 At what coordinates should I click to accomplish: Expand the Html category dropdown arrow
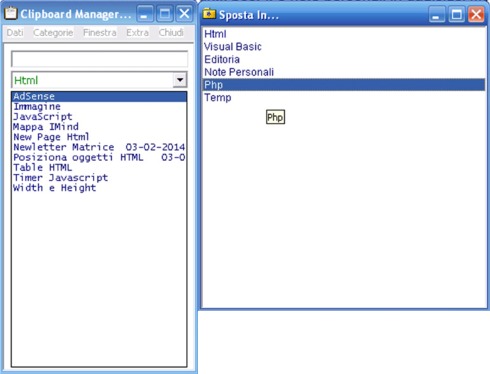180,80
